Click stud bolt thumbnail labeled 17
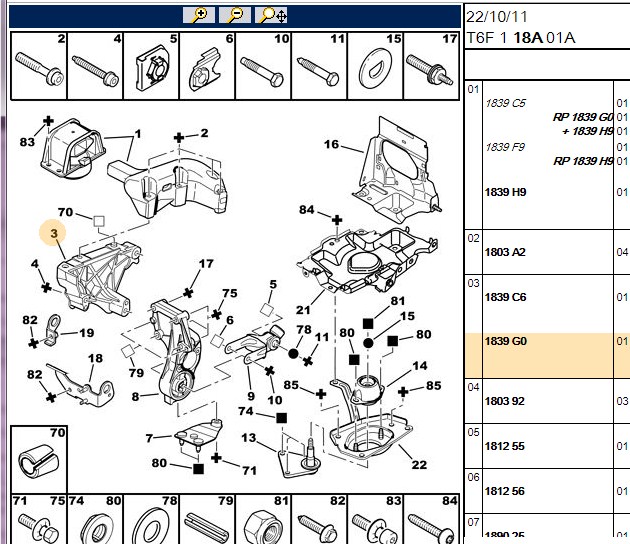 click(x=431, y=66)
